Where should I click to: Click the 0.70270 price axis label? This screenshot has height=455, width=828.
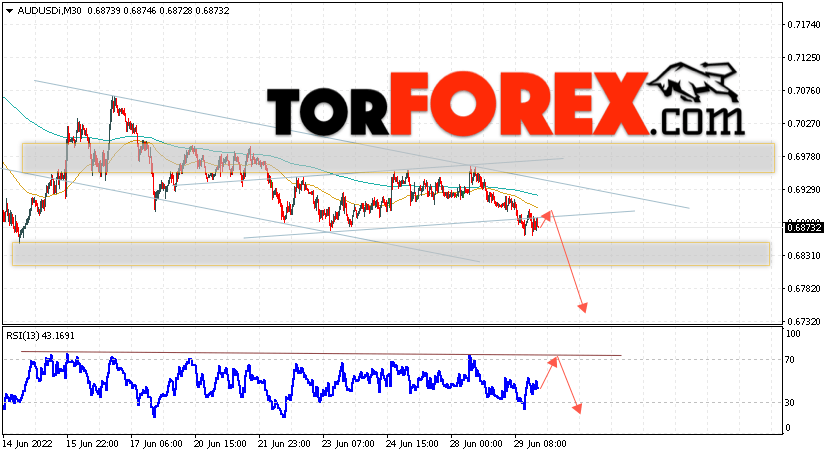tap(804, 124)
